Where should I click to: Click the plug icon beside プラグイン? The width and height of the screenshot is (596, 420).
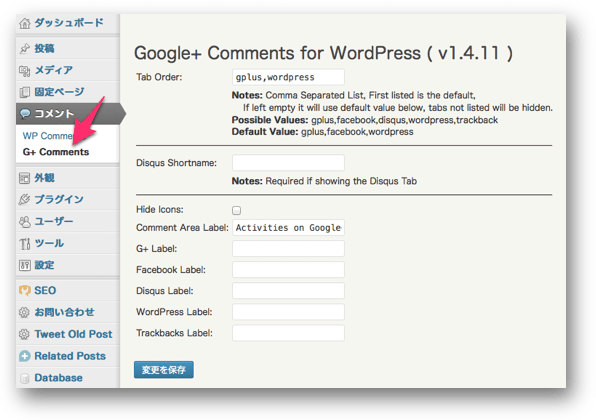25,199
